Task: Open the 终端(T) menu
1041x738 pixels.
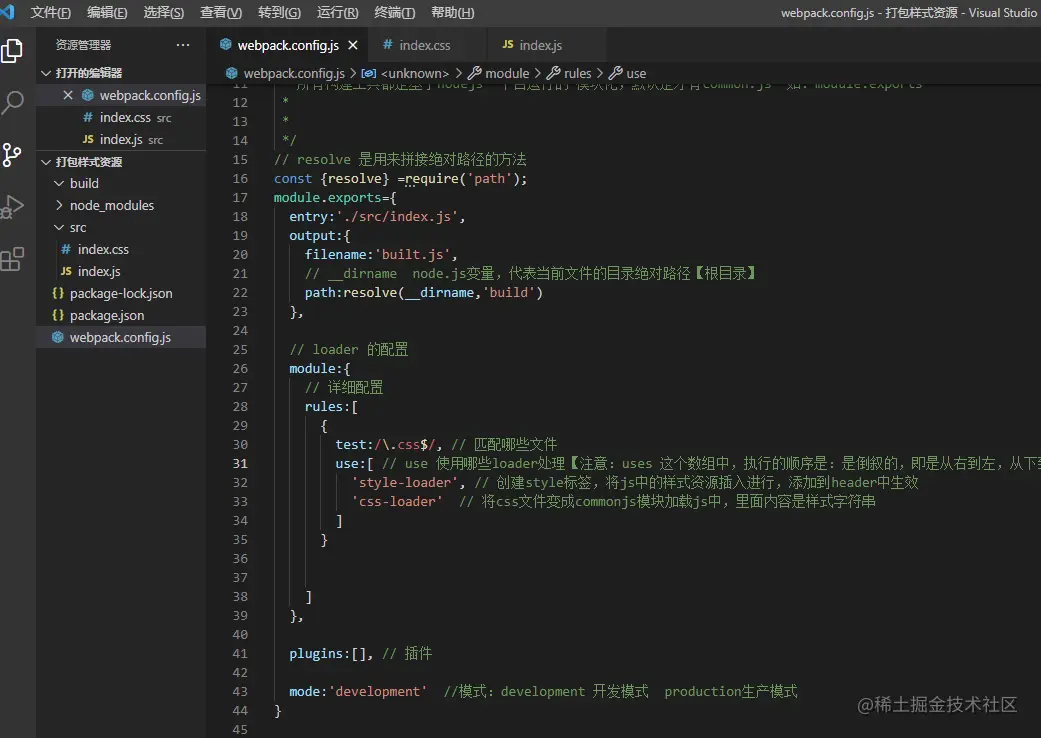Action: 394,13
